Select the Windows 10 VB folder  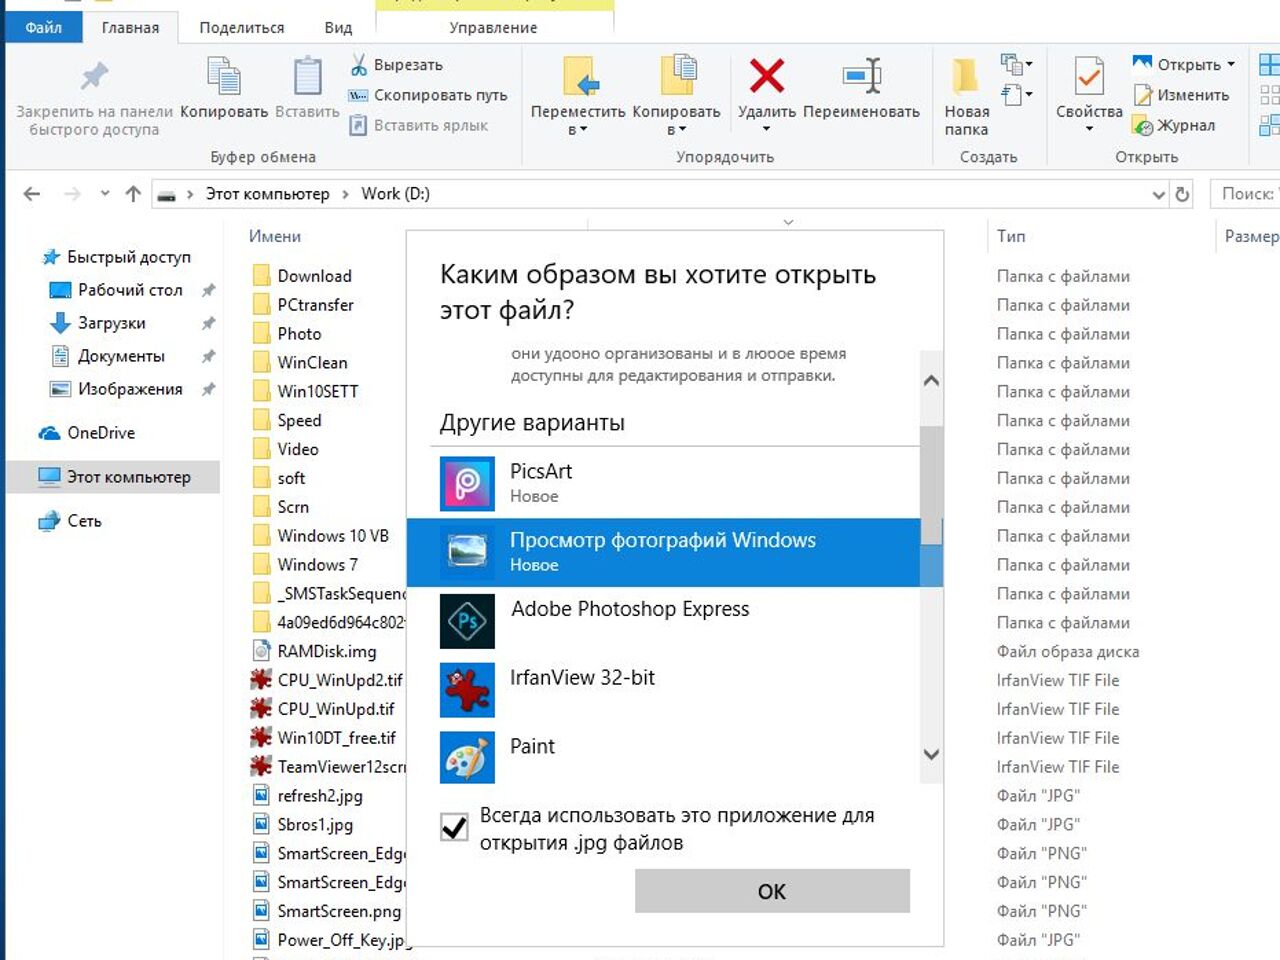tap(333, 536)
